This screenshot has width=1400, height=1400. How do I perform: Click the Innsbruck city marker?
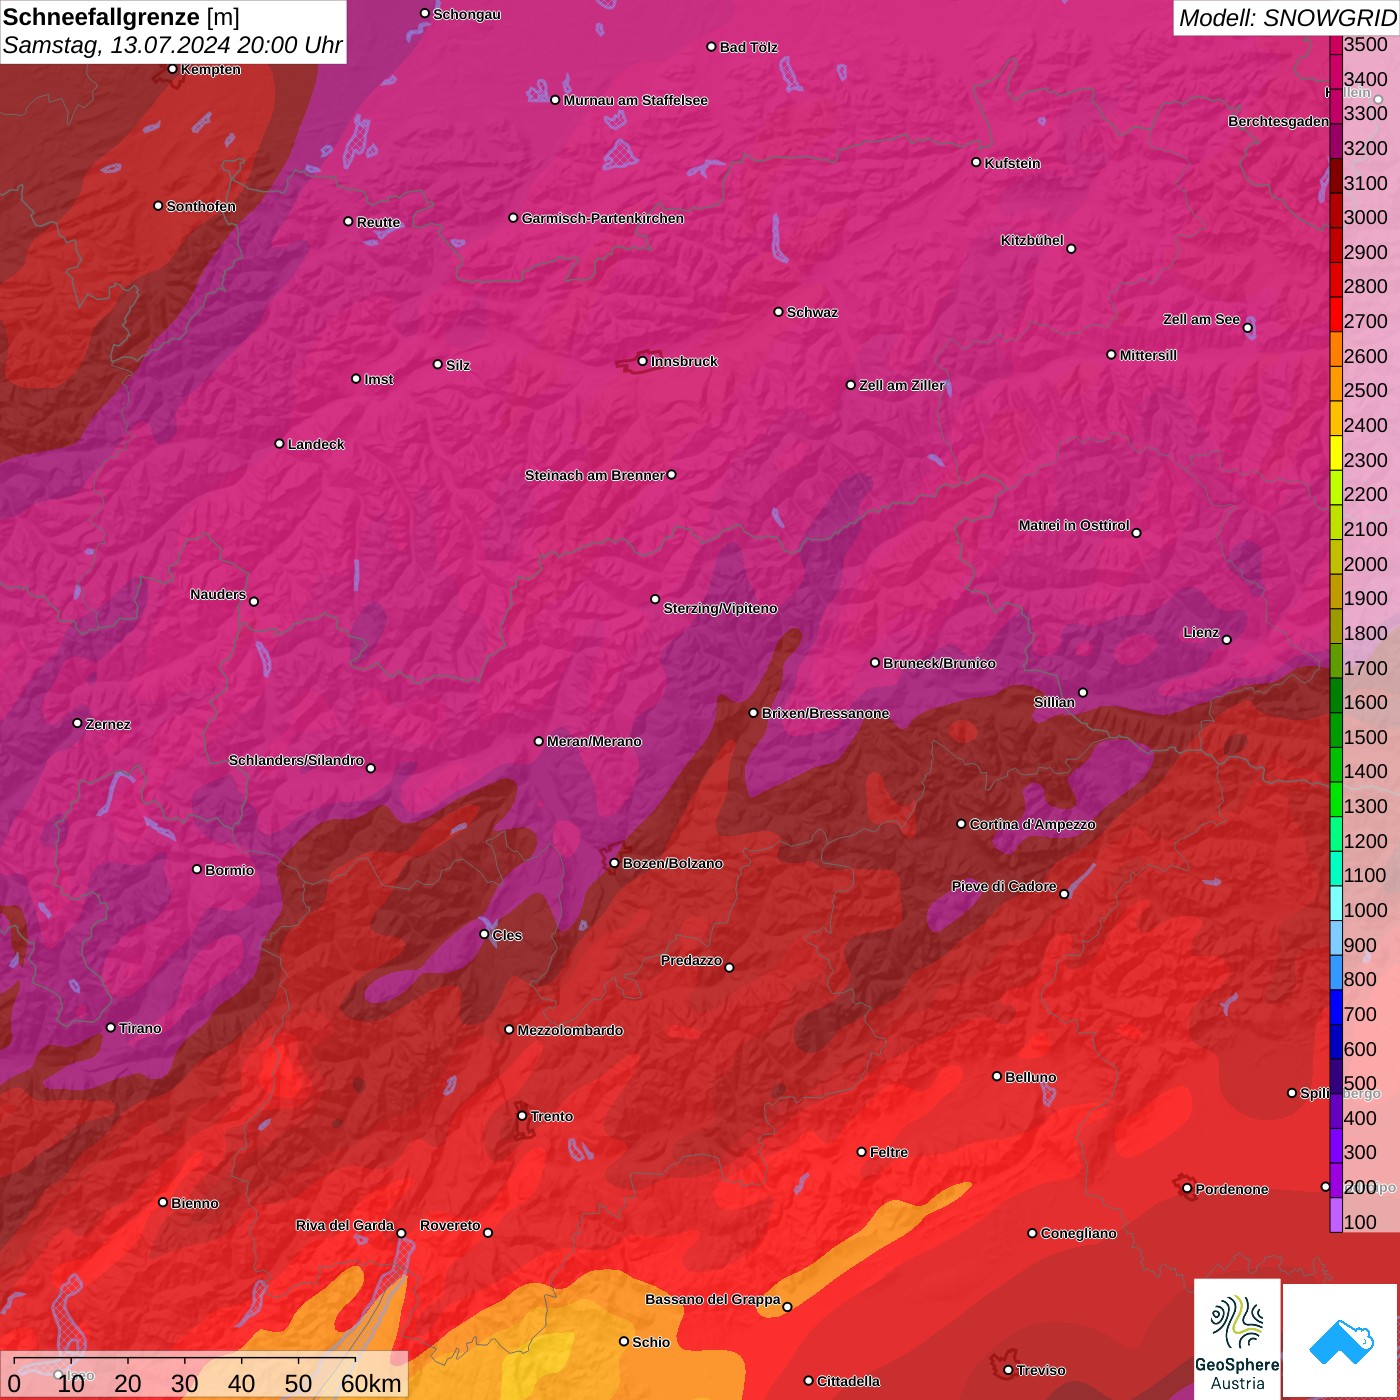642,362
